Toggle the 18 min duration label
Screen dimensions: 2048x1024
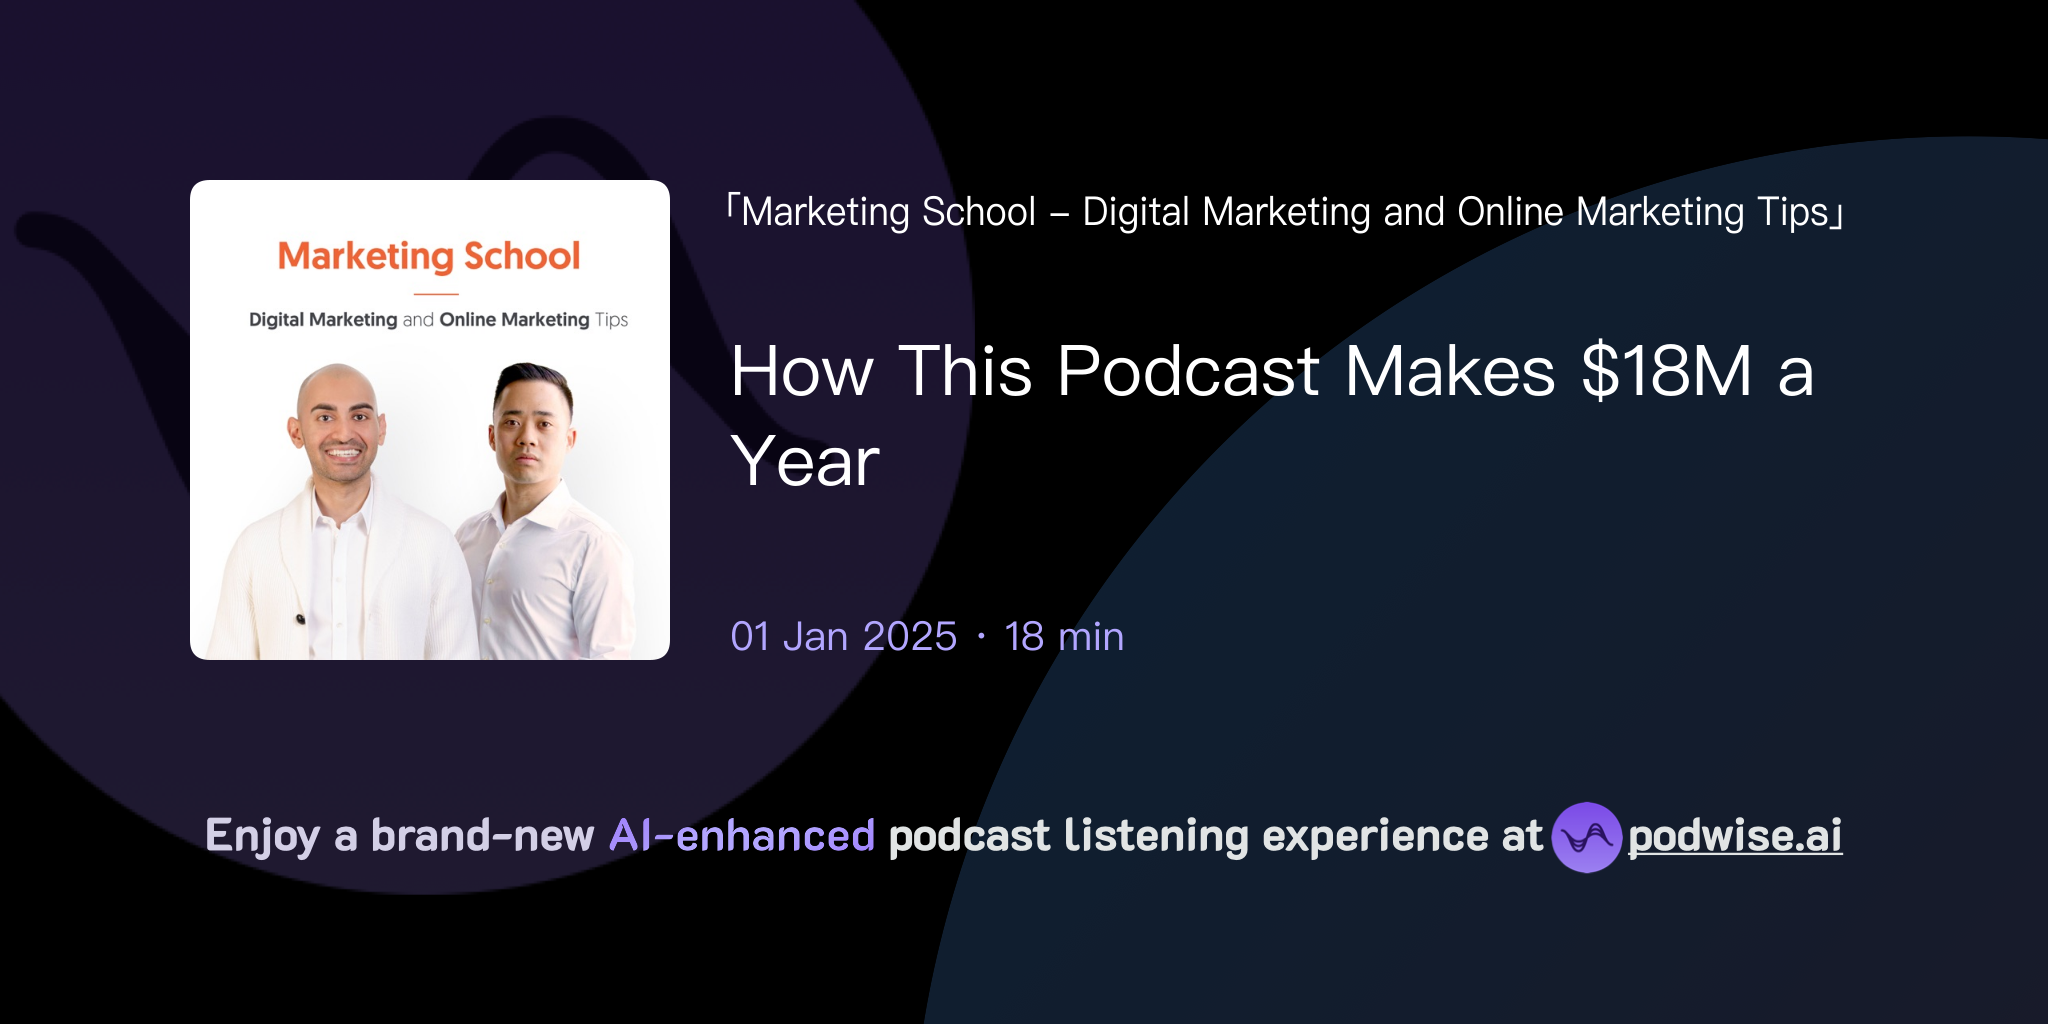tap(1063, 636)
